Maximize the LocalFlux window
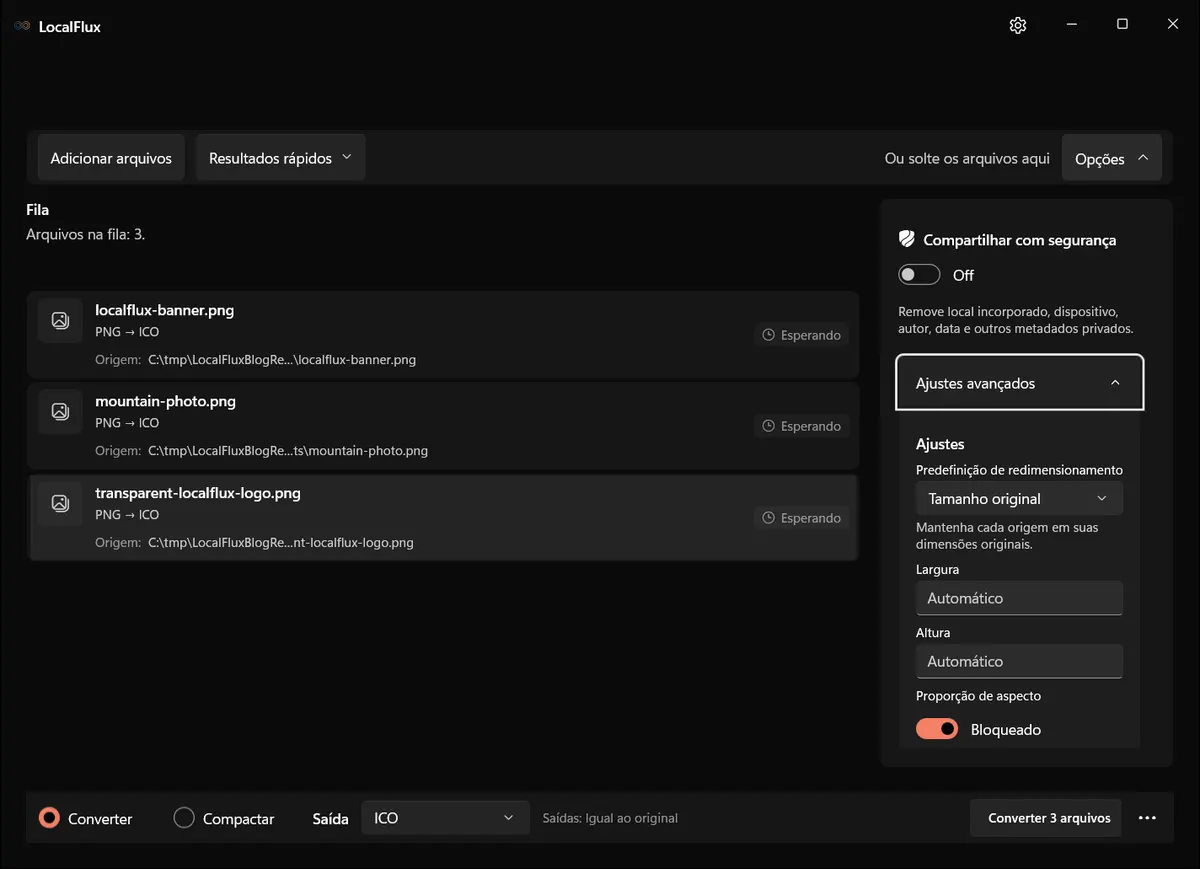This screenshot has width=1200, height=869. 1122,25
